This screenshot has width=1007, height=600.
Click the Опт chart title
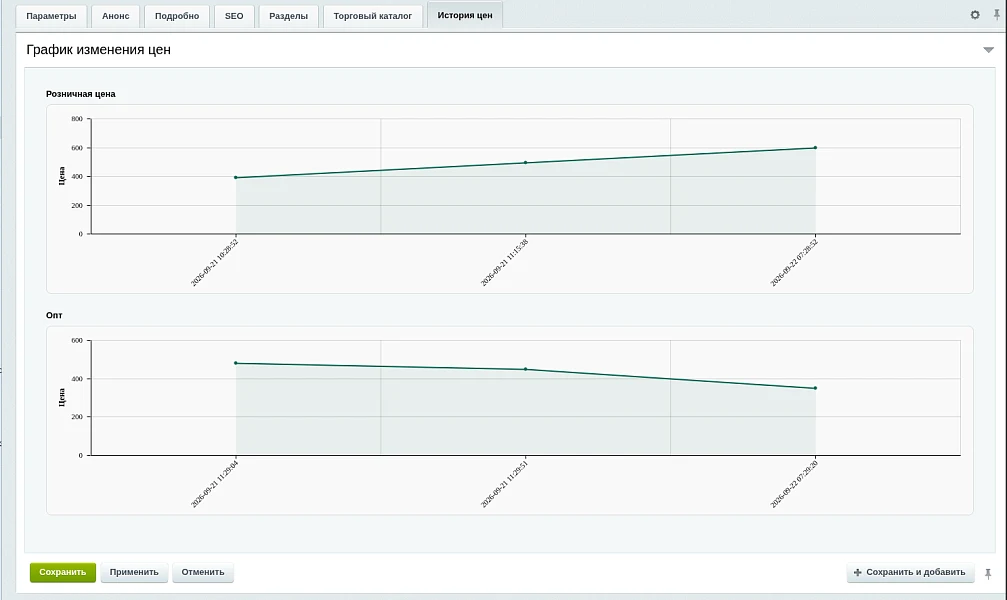point(55,315)
